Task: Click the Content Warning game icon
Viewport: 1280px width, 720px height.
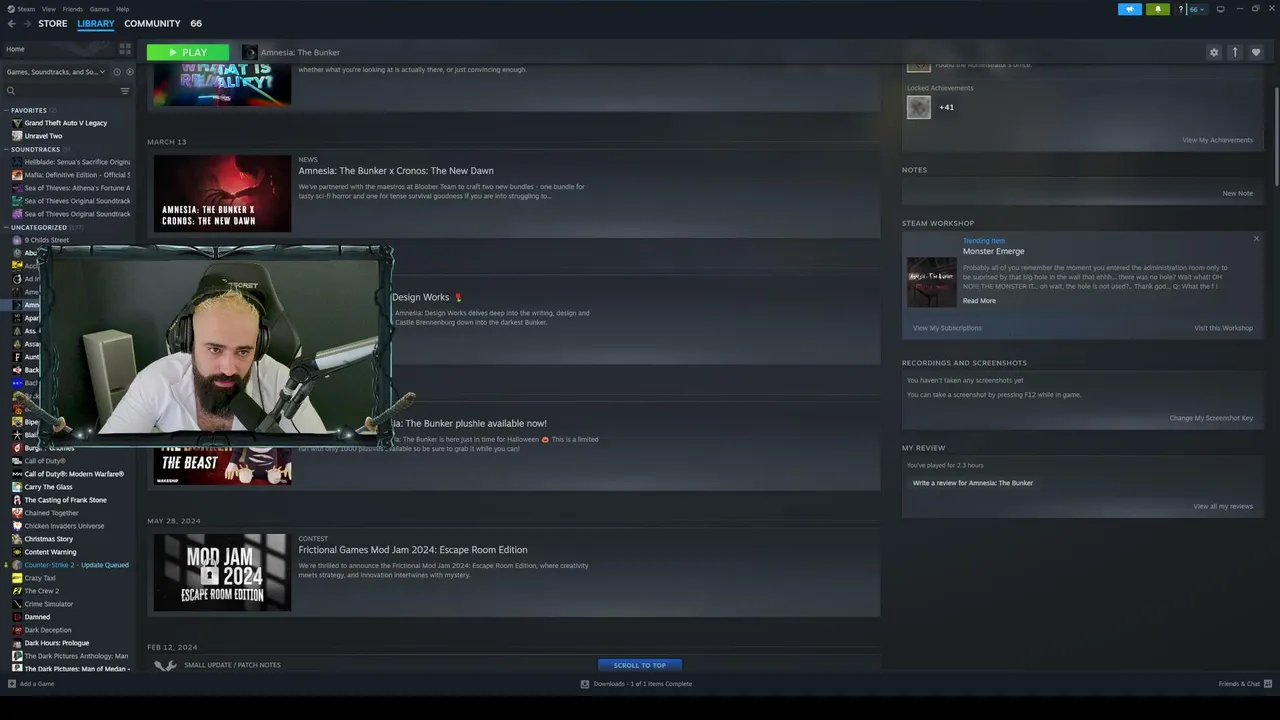Action: 17,552
